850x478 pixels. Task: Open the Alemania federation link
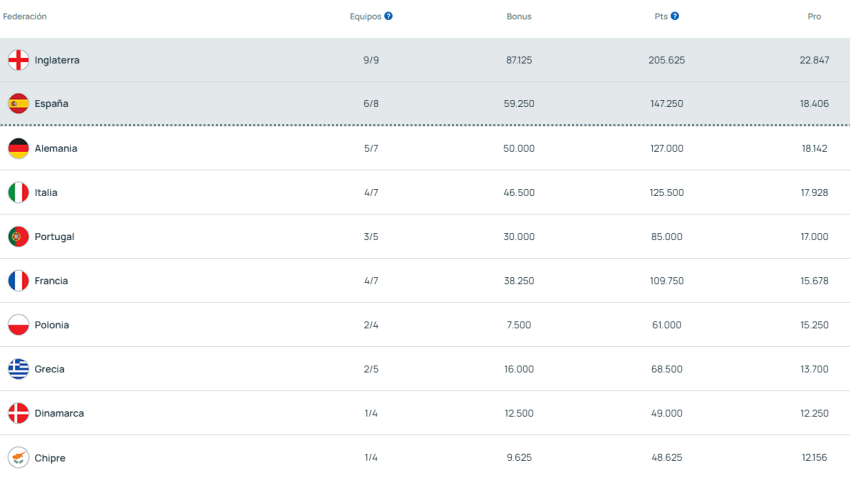pyautogui.click(x=56, y=148)
